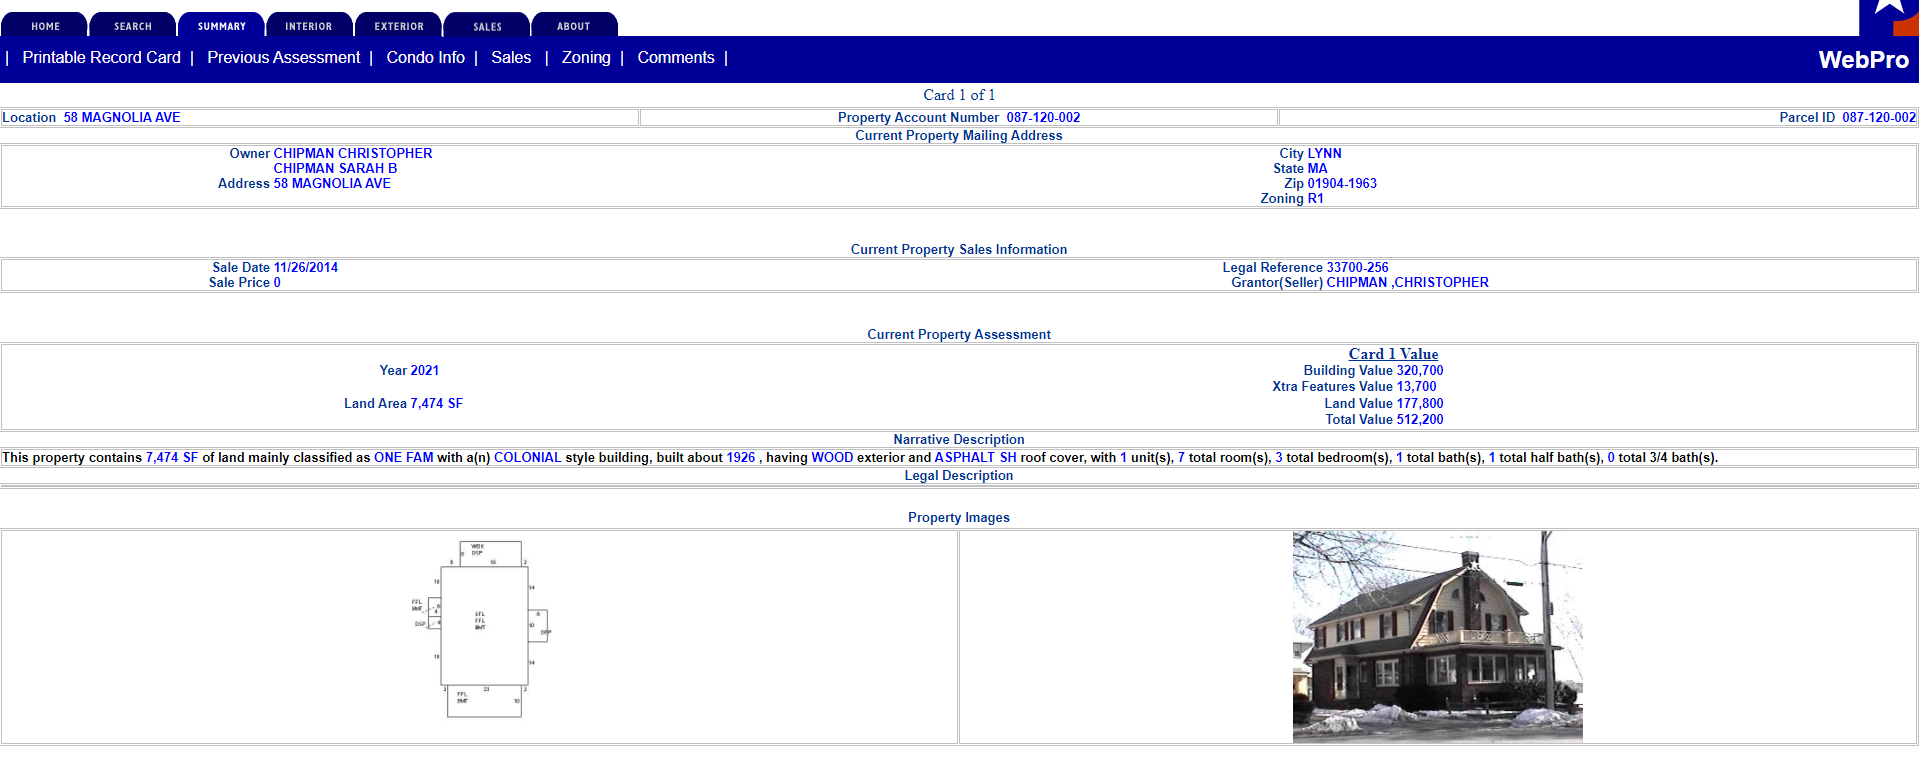
Task: Open the Comments link
Action: pos(676,58)
